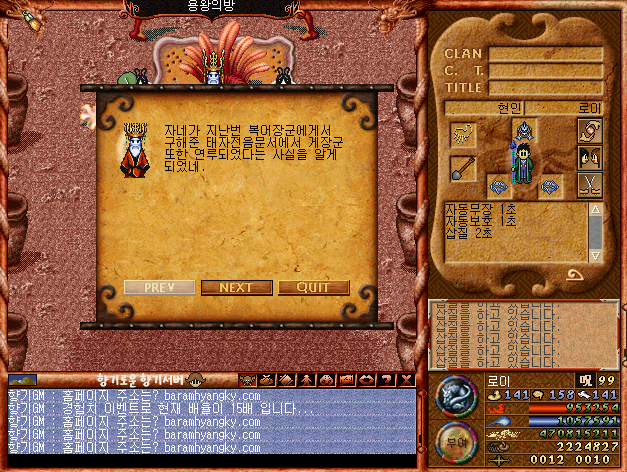
Task: Click the dragon orb emblem
Action: [457, 396]
